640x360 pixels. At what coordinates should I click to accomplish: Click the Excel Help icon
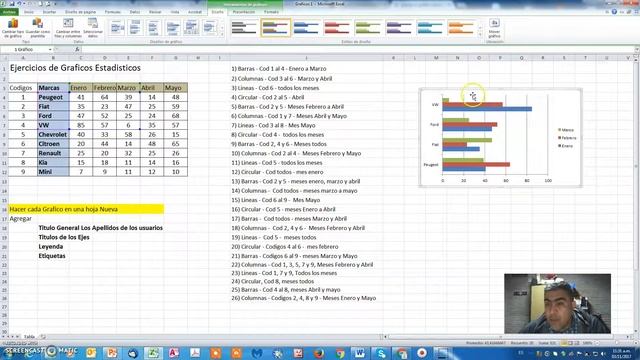coord(614,12)
